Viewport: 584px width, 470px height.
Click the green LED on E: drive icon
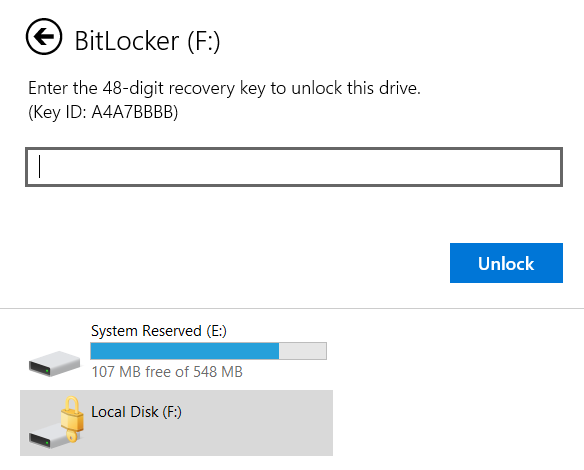tap(47, 371)
